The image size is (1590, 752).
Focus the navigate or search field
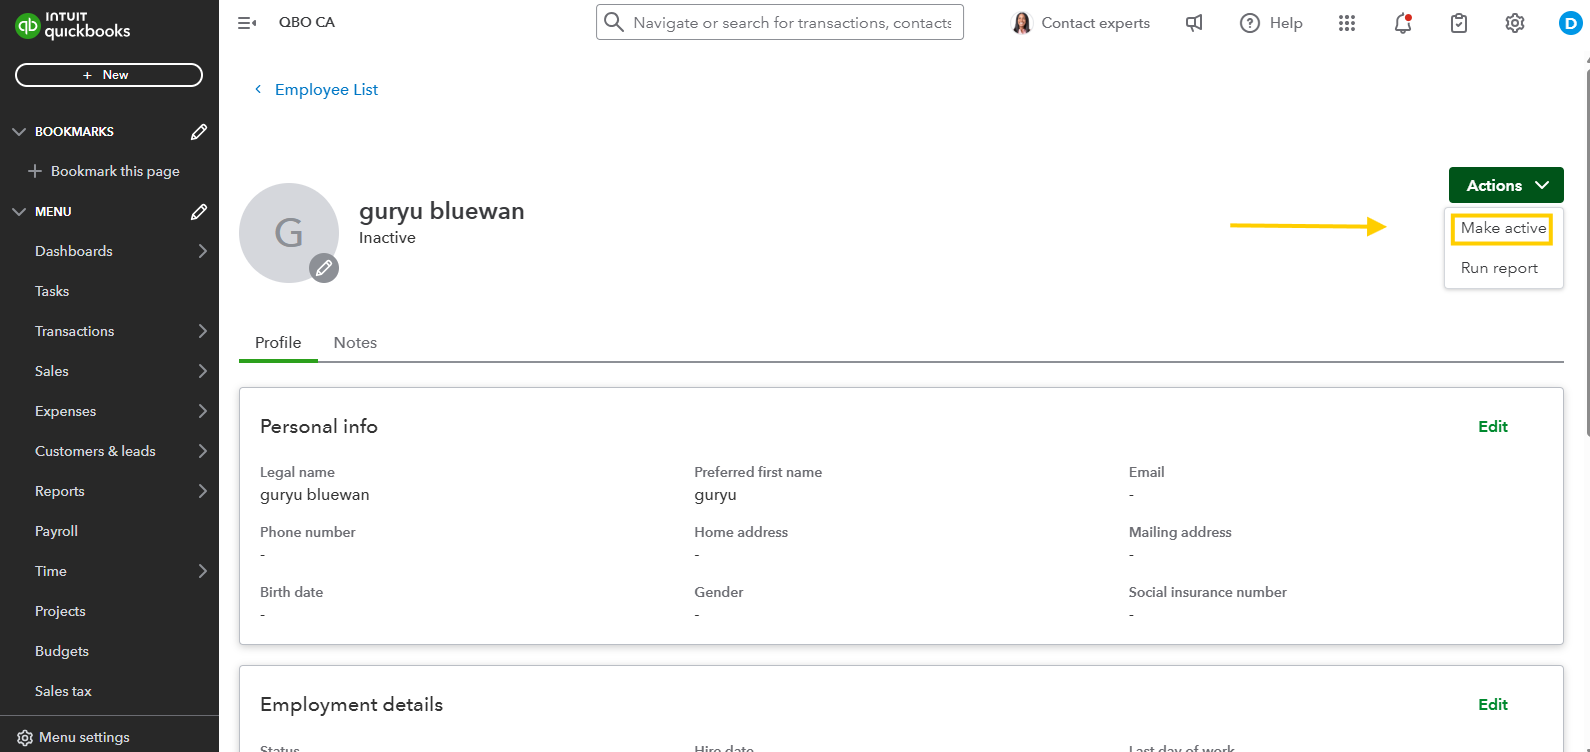(x=790, y=22)
